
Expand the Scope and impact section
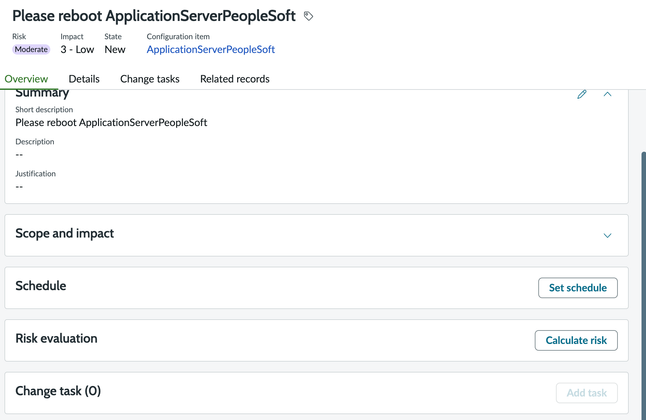607,236
